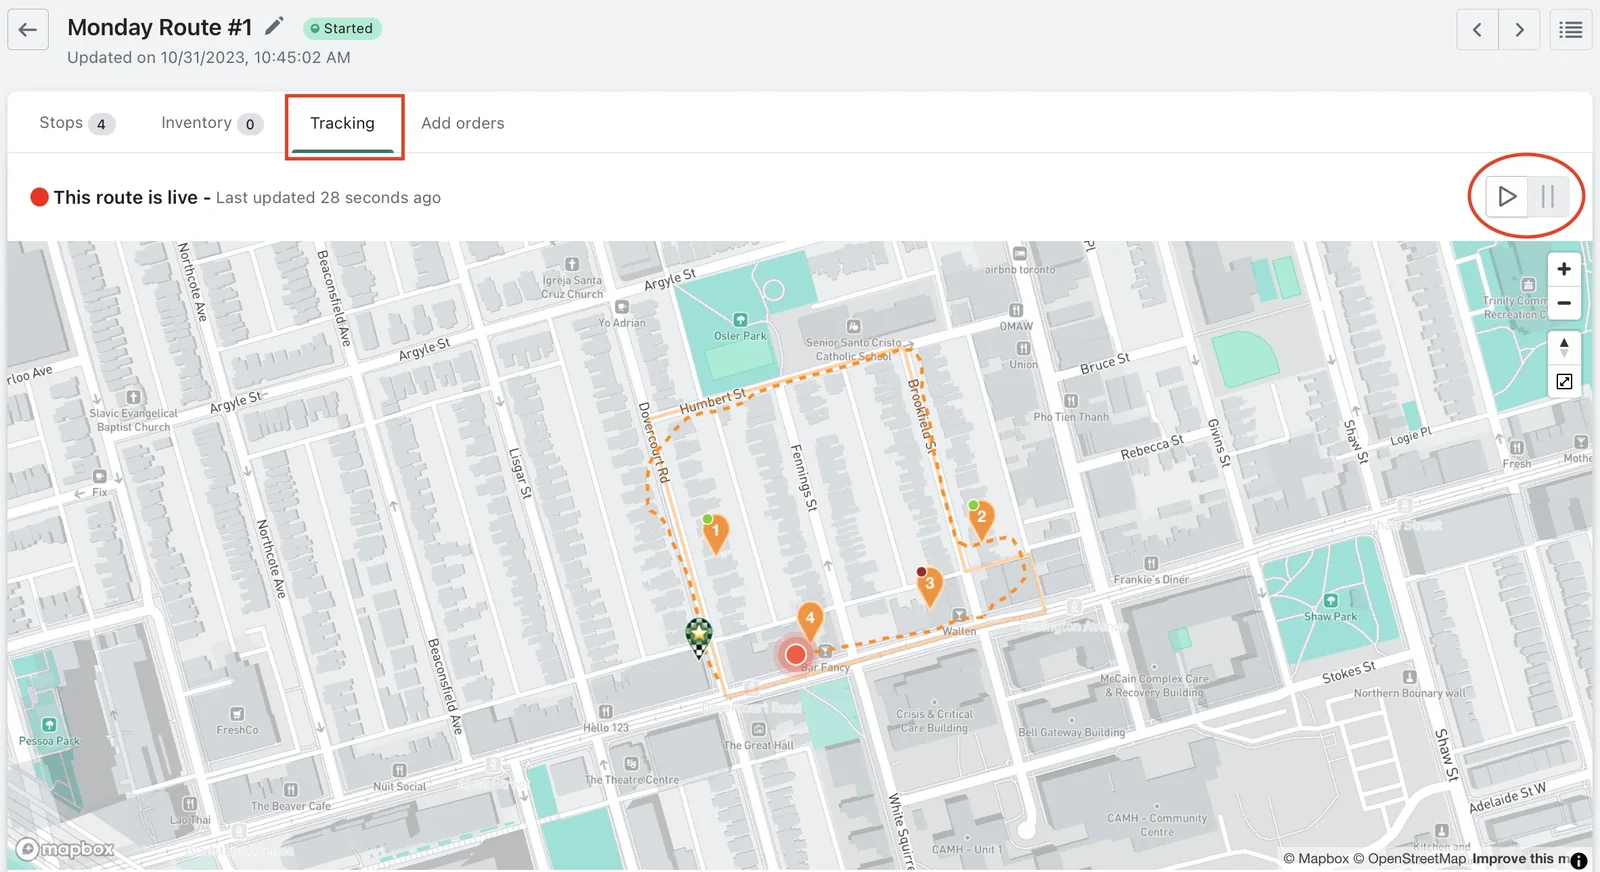
Task: Open the OpenStreetMap attribution link
Action: pos(1410,859)
